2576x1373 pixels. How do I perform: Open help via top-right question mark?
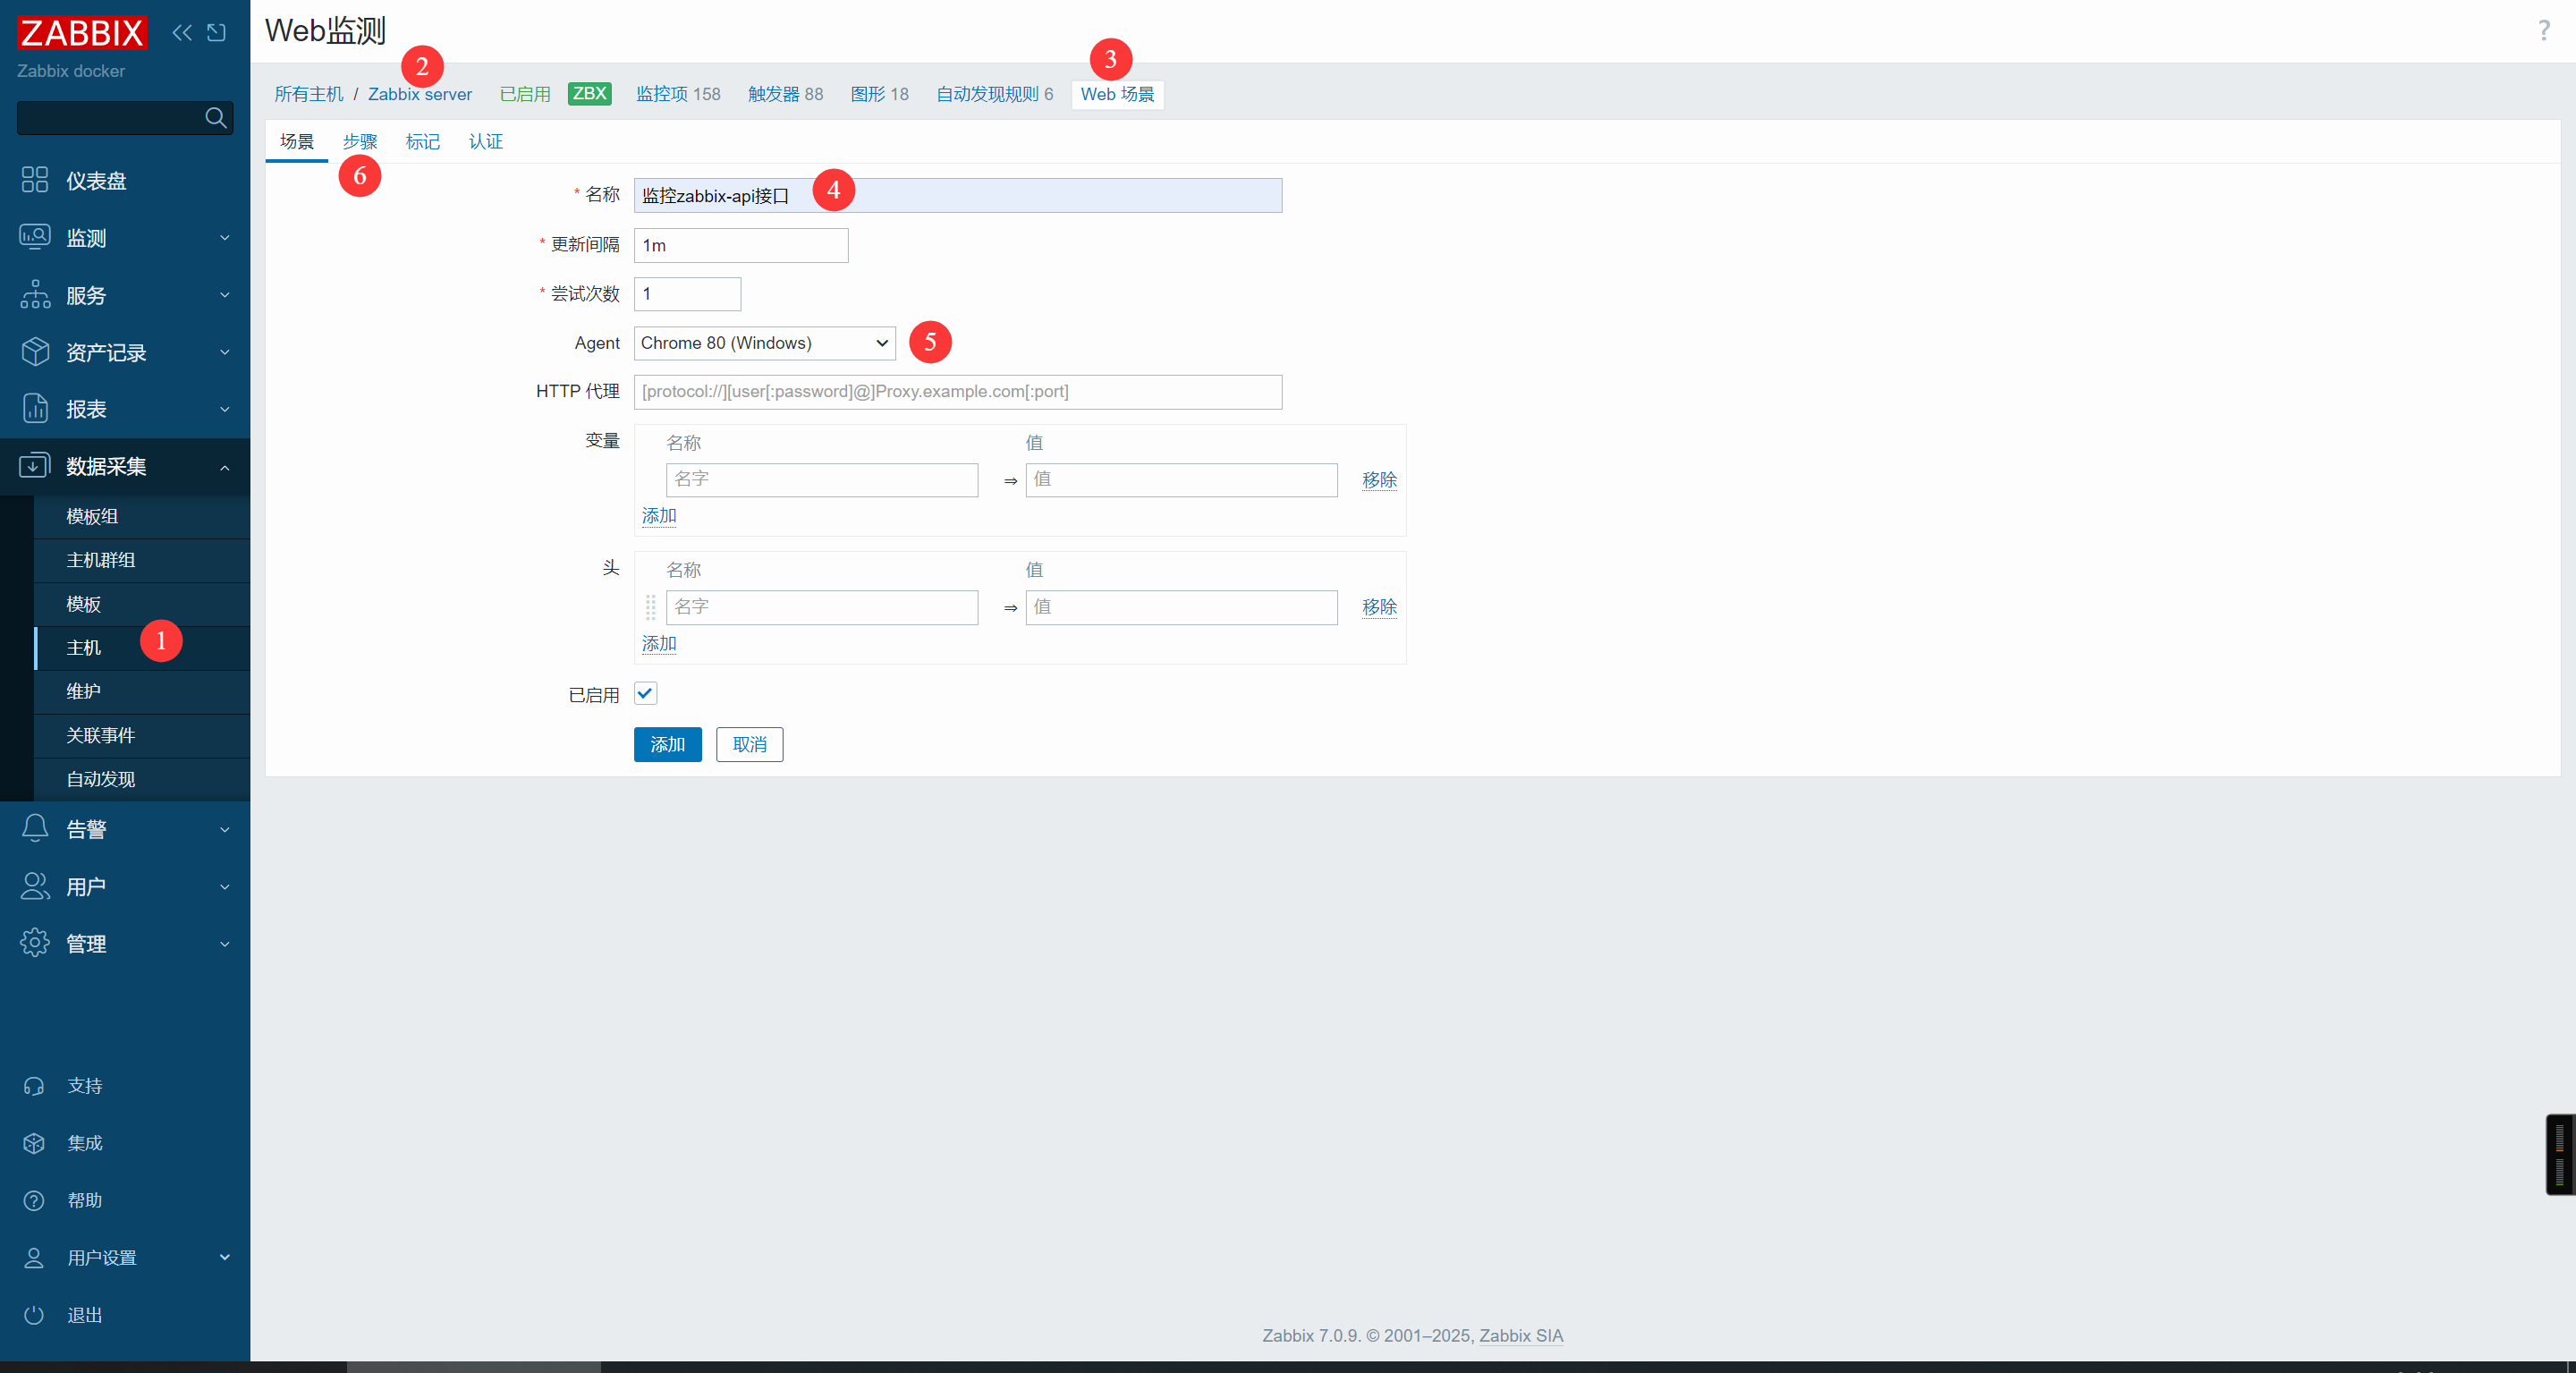[2544, 31]
